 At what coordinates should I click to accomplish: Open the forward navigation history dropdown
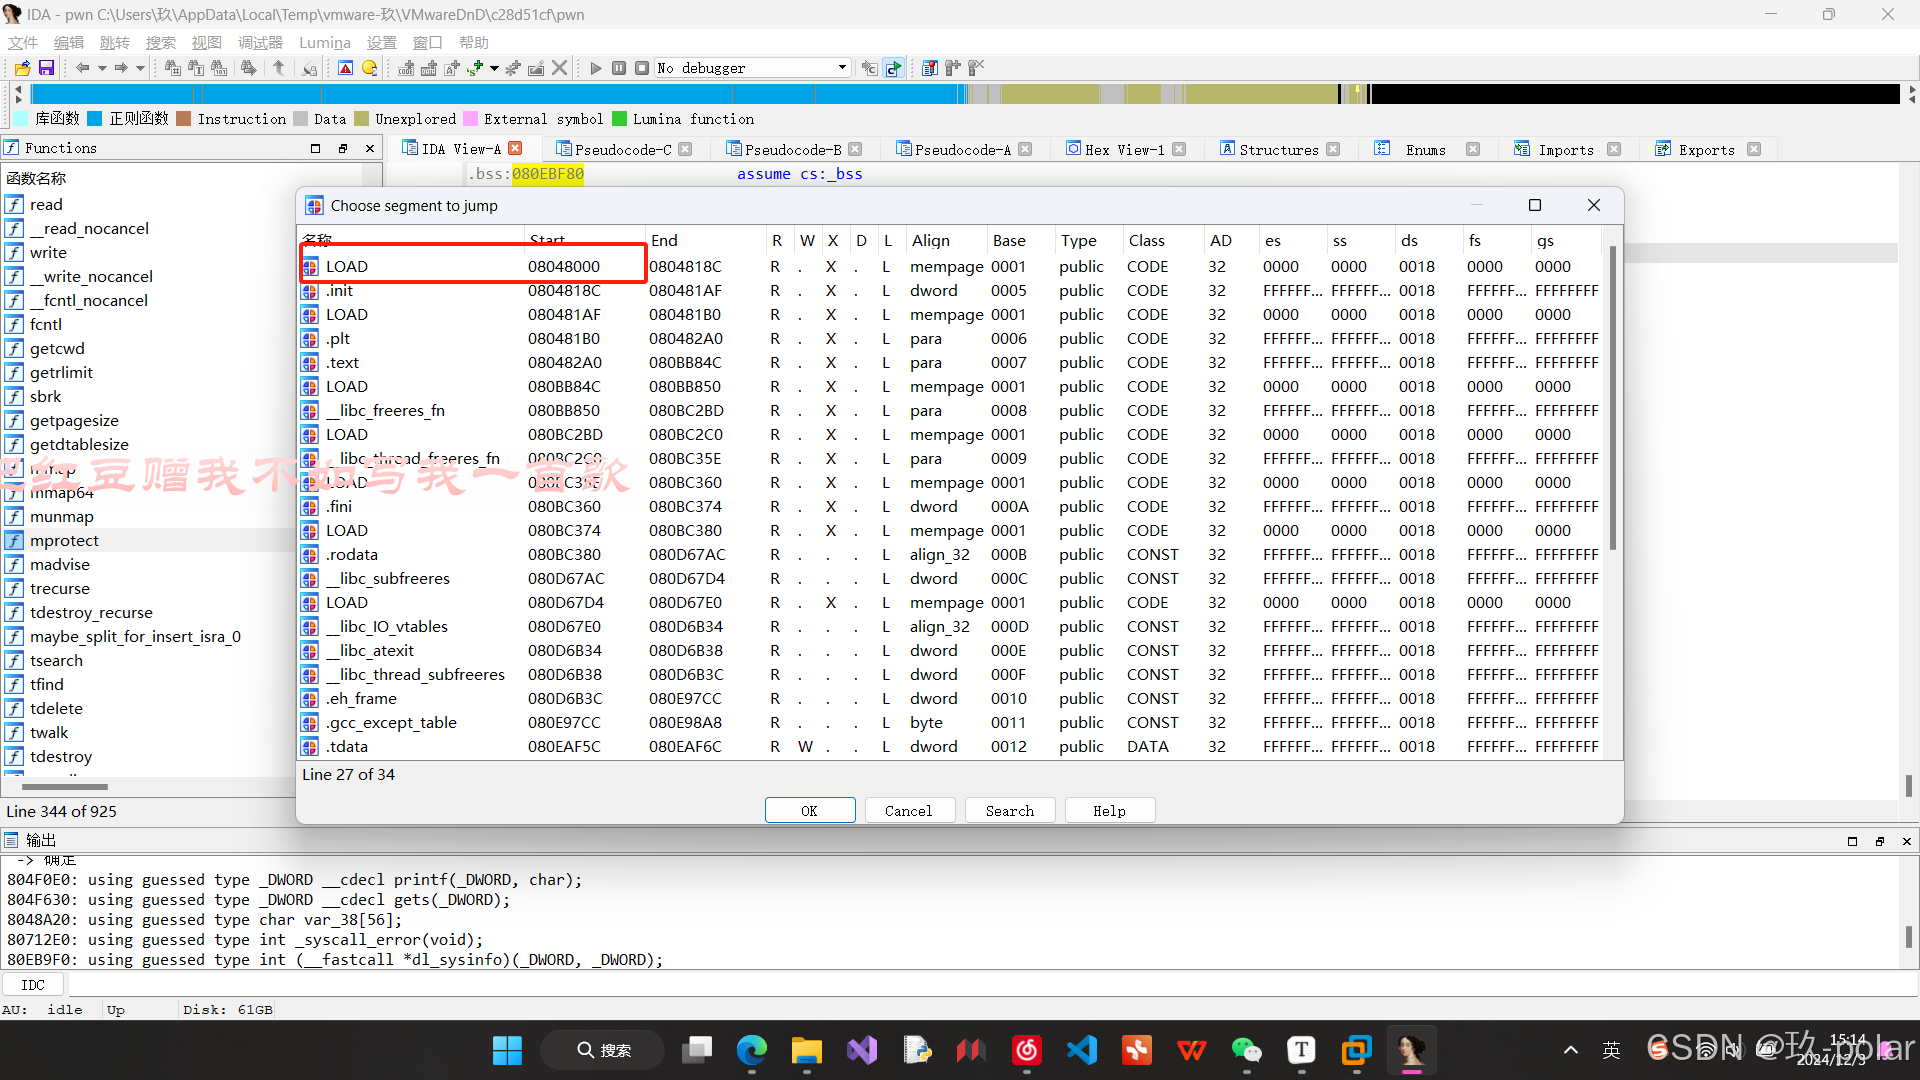(x=138, y=68)
